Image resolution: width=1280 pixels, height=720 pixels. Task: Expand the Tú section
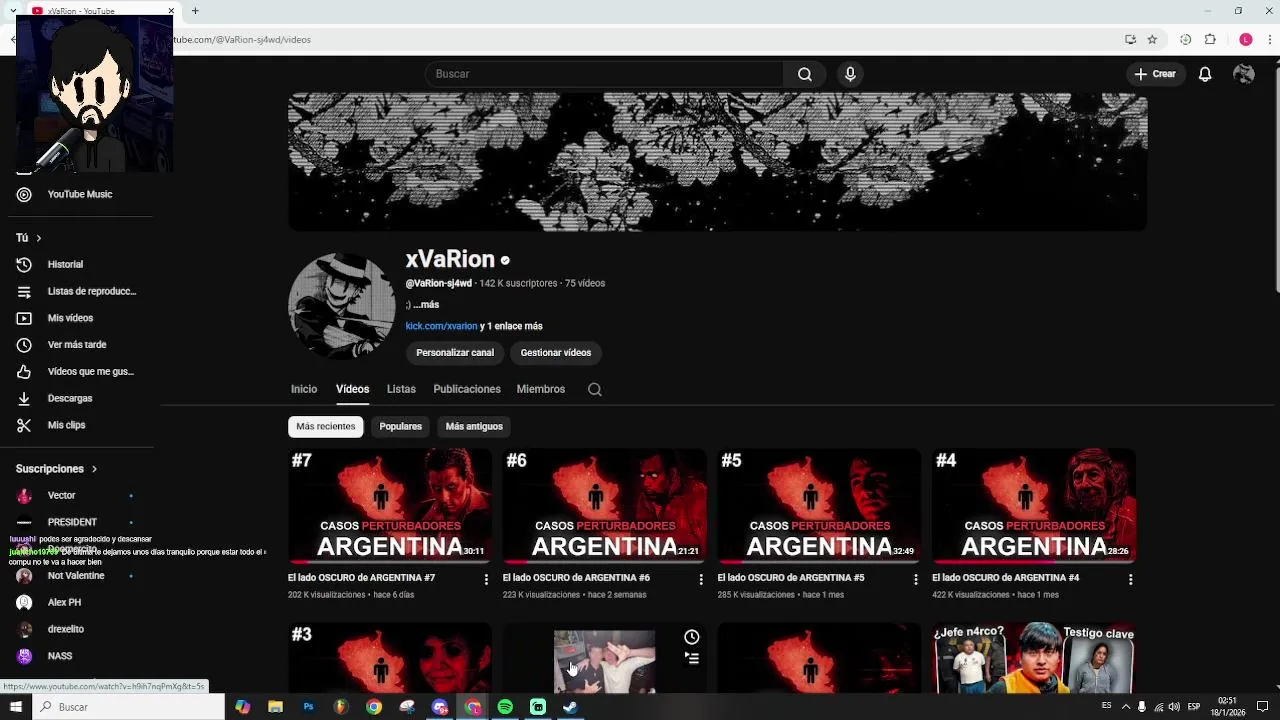28,238
